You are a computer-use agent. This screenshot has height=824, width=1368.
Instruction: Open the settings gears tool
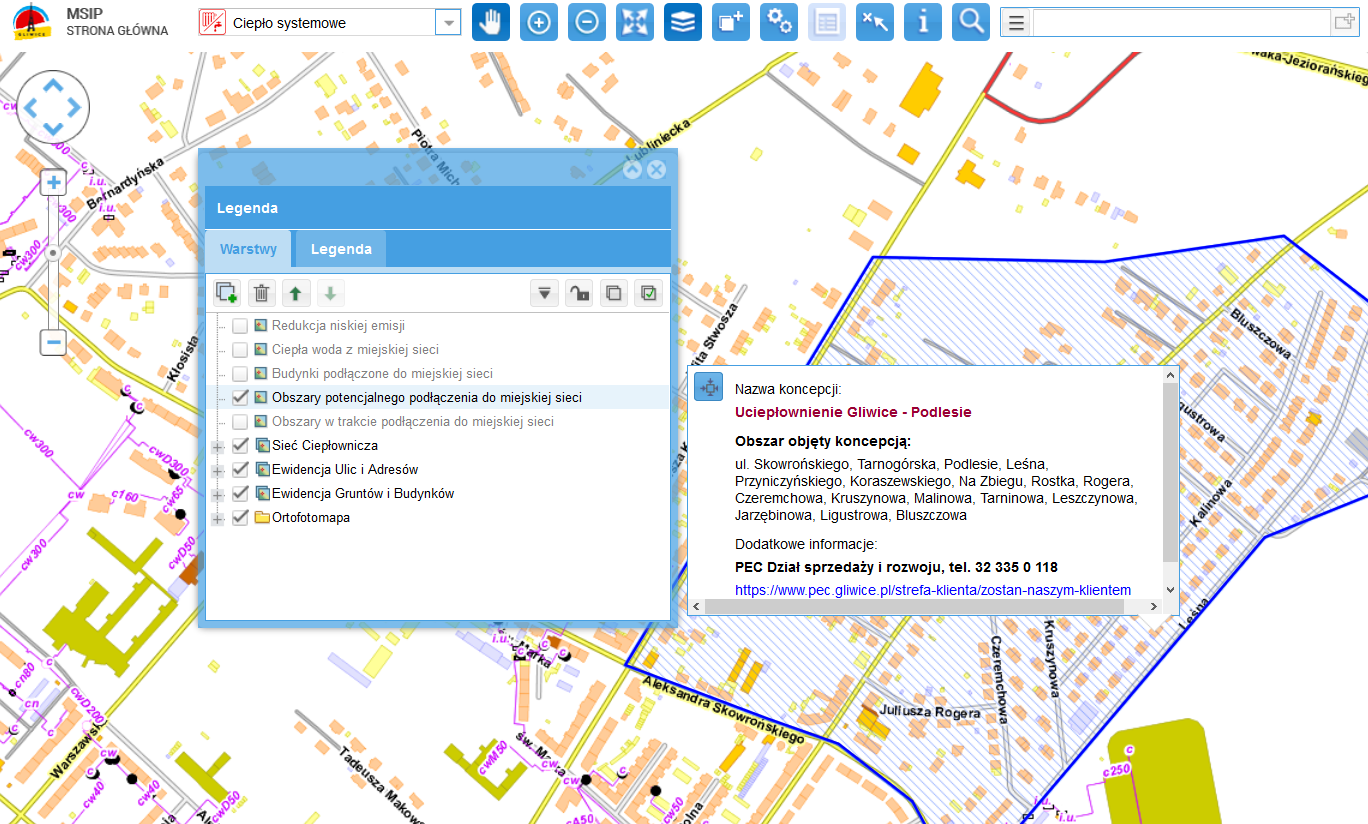[778, 22]
